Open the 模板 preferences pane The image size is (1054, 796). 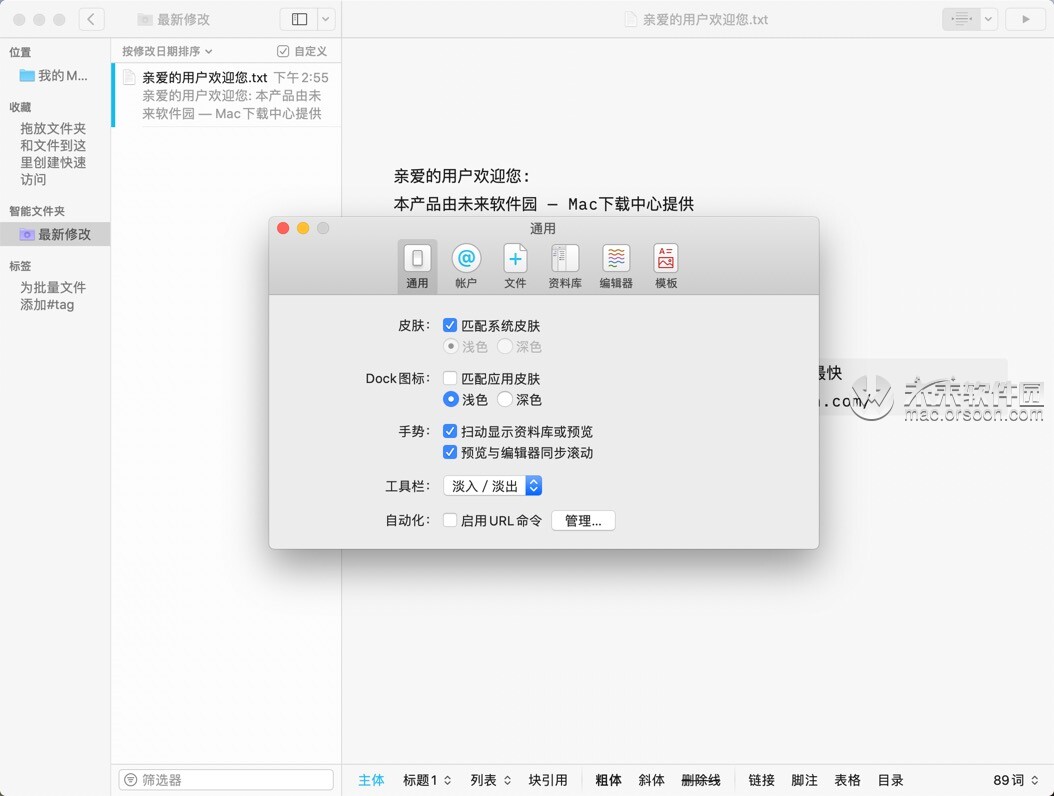pyautogui.click(x=665, y=263)
